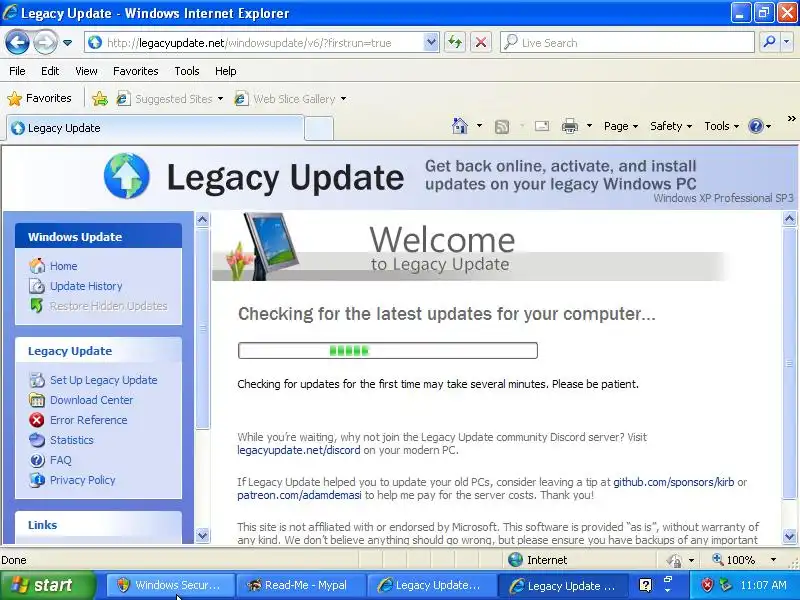Open the Privacy Policy link

[x=82, y=480]
